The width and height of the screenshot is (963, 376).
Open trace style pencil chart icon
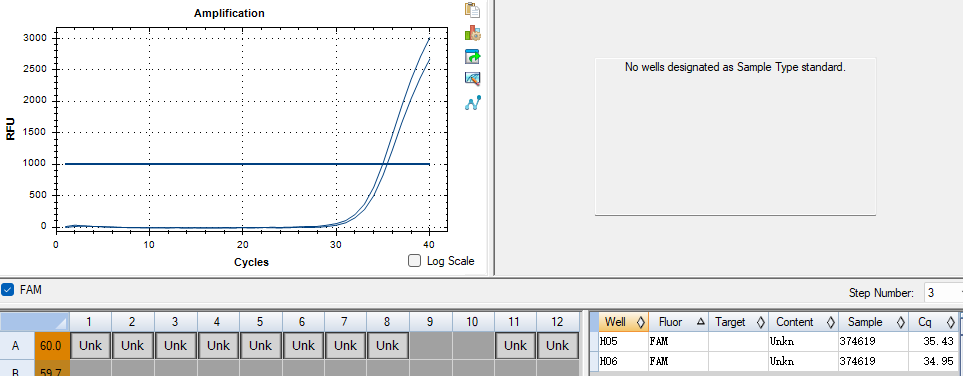(x=472, y=79)
